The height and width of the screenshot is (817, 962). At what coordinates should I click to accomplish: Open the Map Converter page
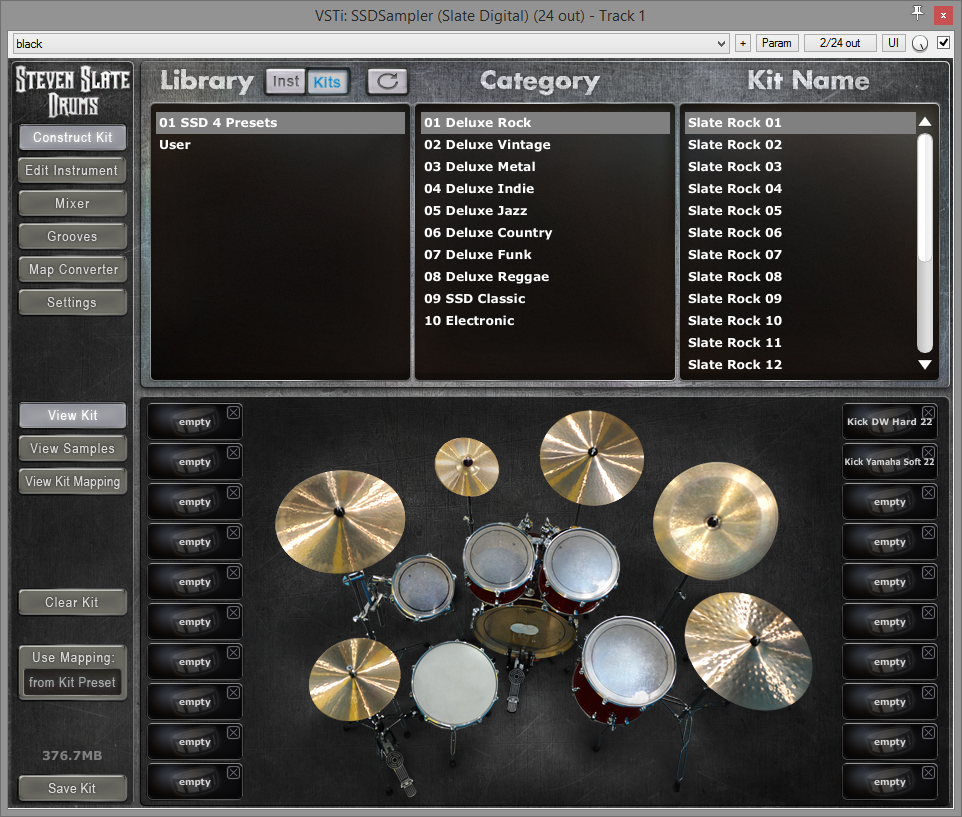pyautogui.click(x=72, y=269)
